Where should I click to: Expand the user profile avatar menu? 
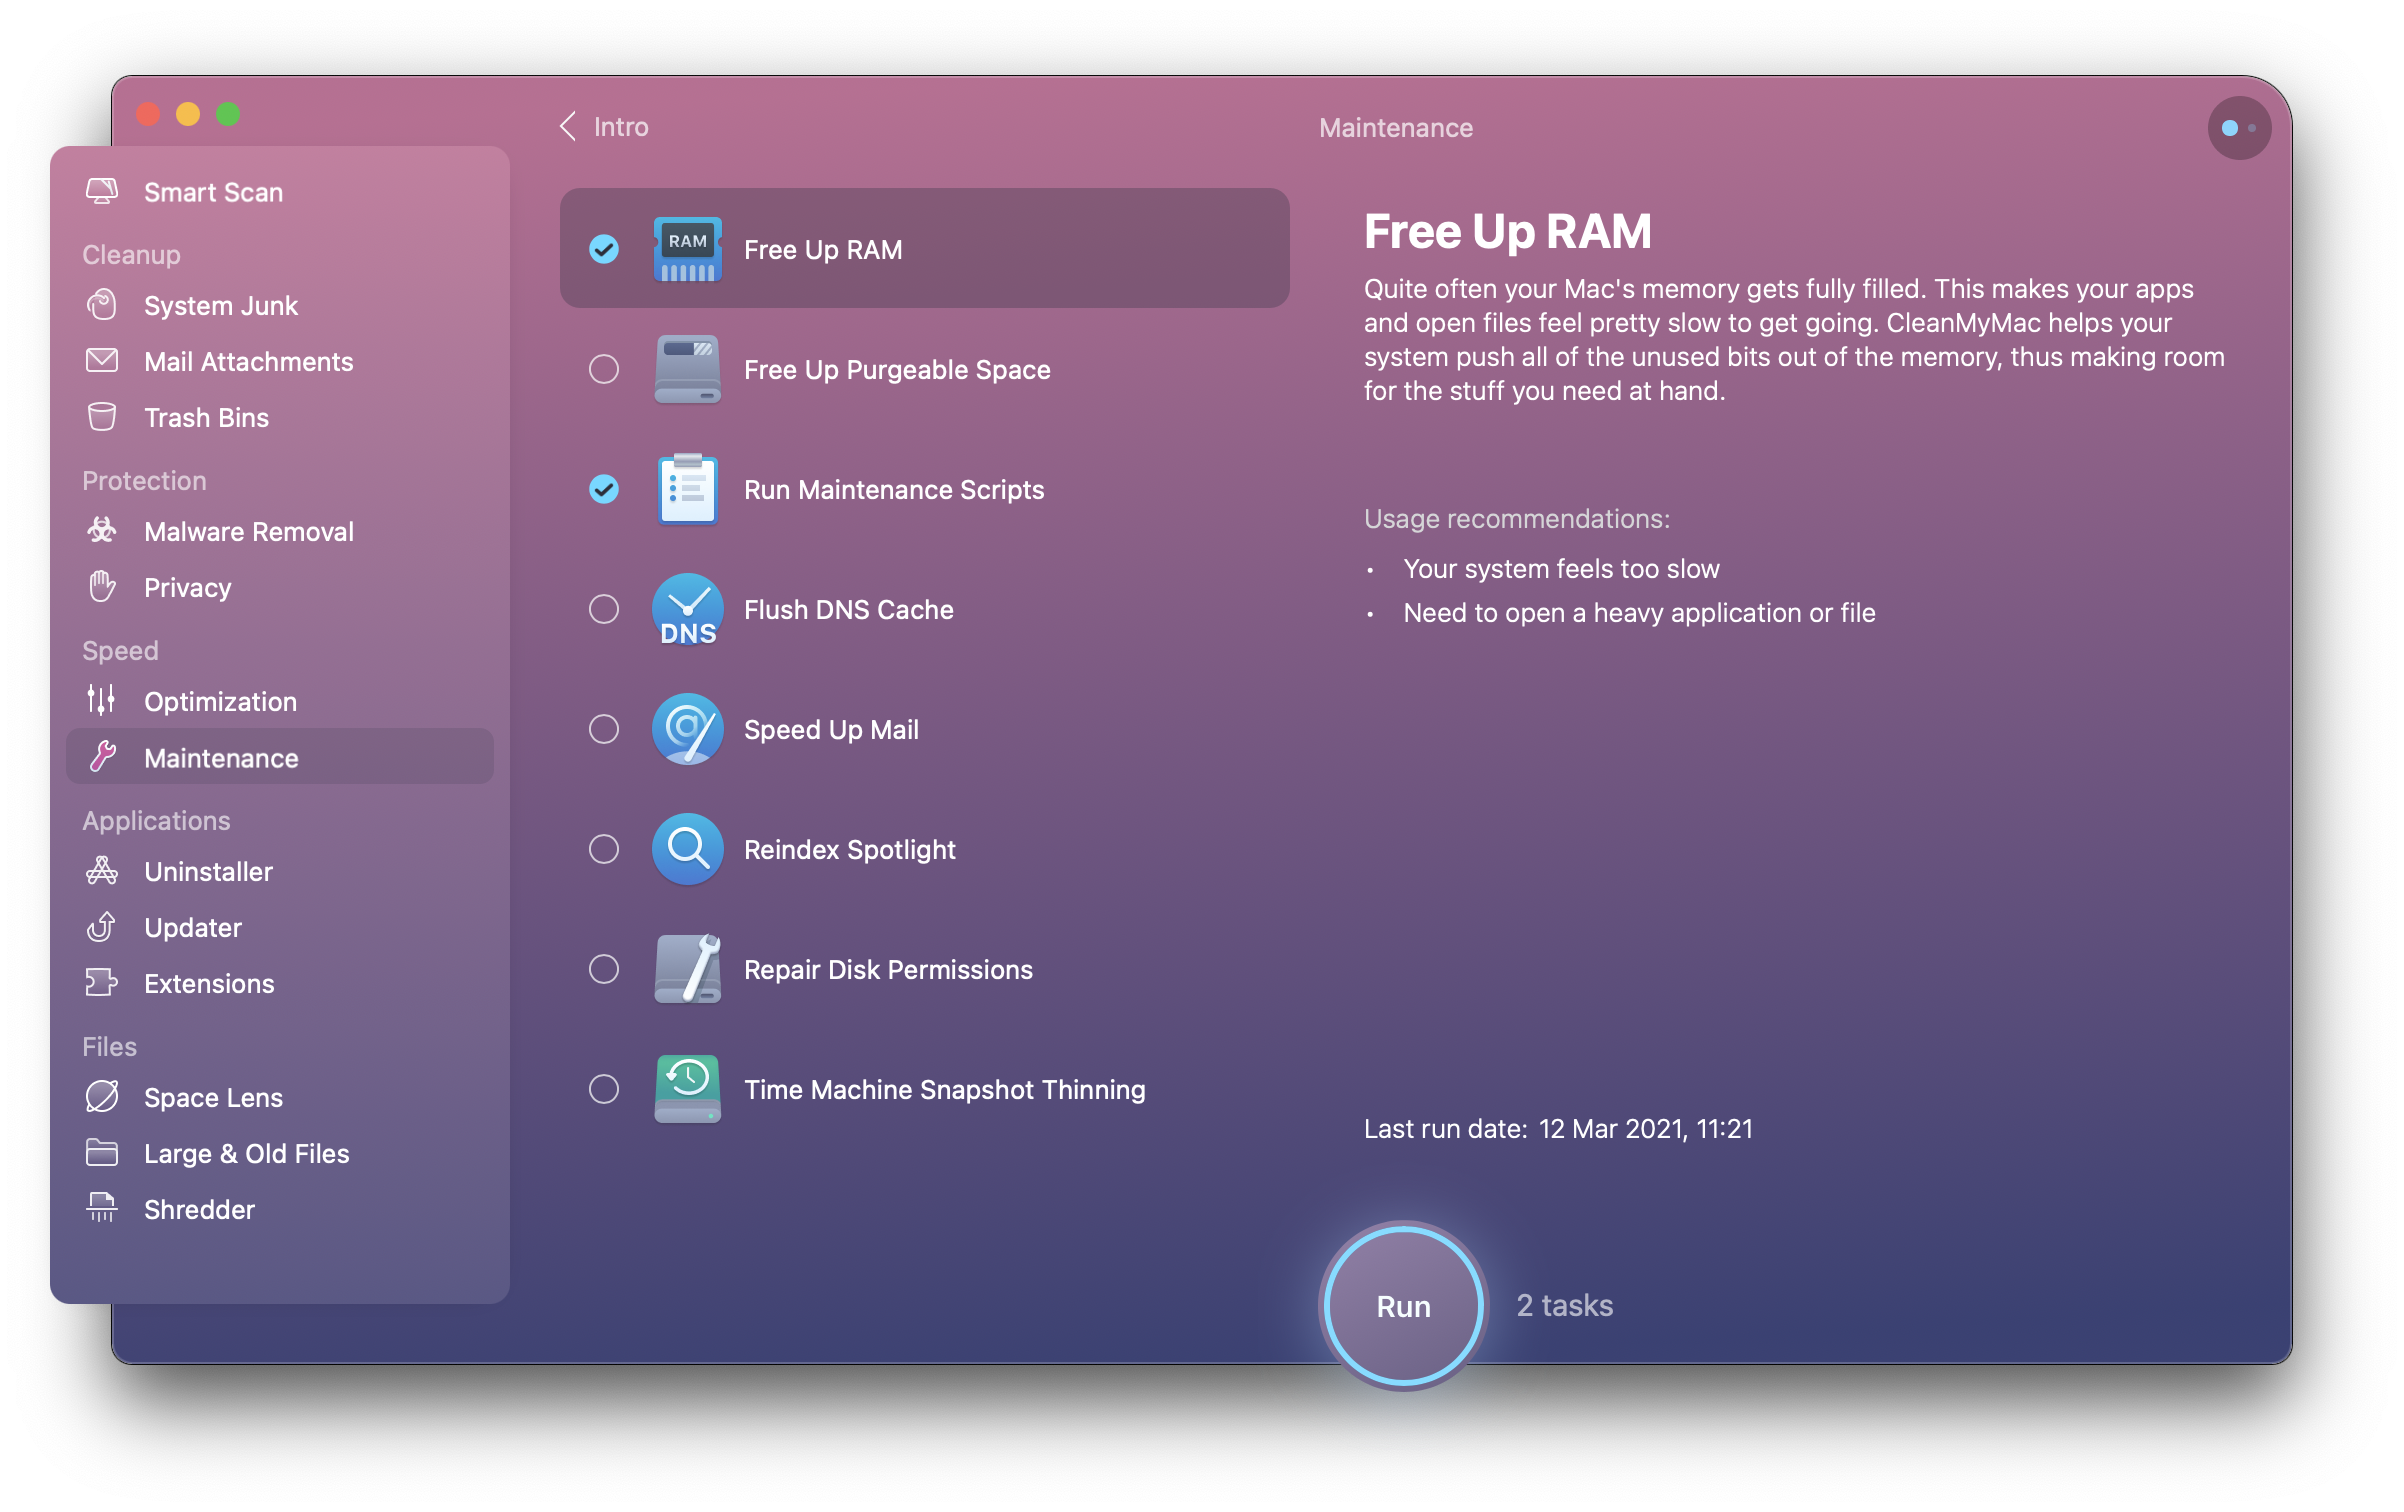(x=2235, y=127)
